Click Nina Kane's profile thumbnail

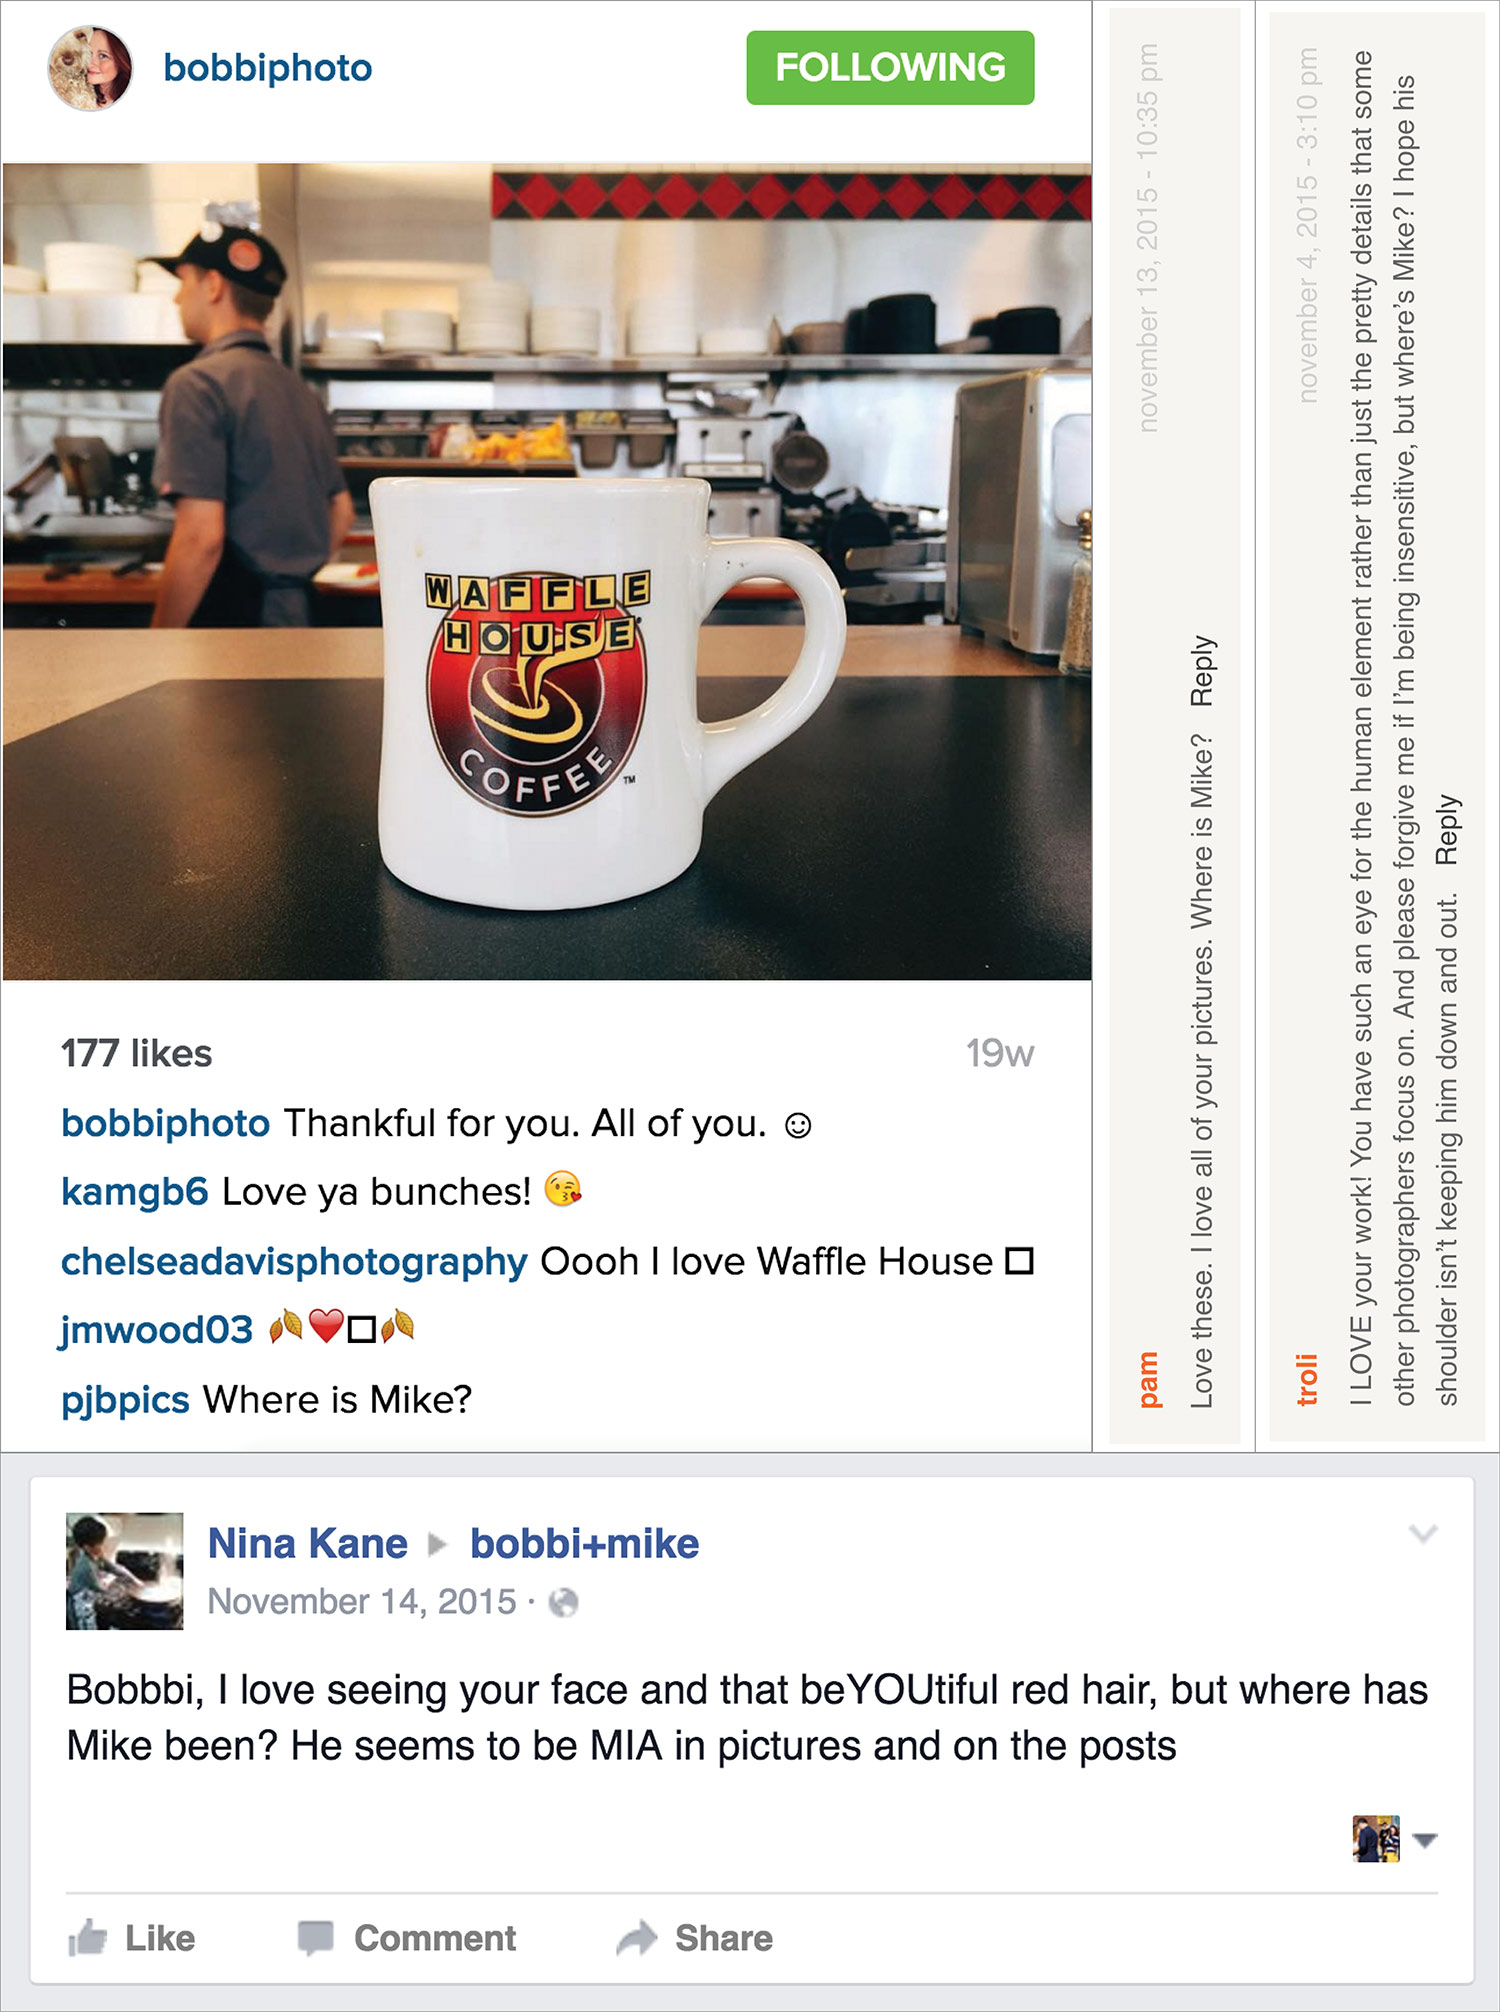(x=125, y=1571)
